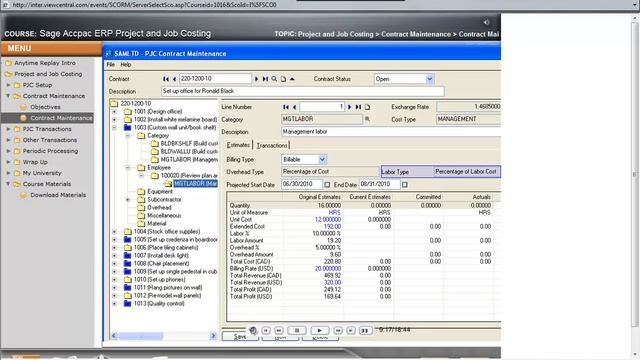
Task: Go to previous line number arrow
Action: 294,107
